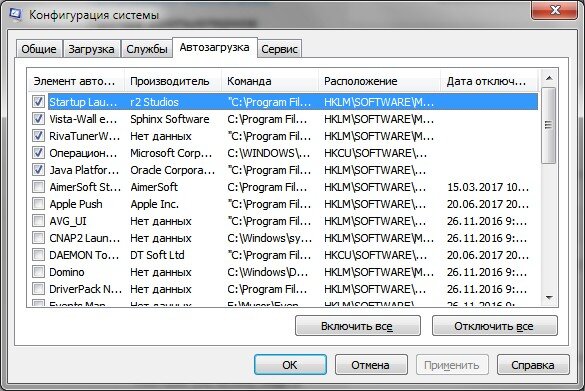Select the CNAP2 Laun... row name
Image resolution: width=585 pixels, height=391 pixels.
tap(85, 238)
